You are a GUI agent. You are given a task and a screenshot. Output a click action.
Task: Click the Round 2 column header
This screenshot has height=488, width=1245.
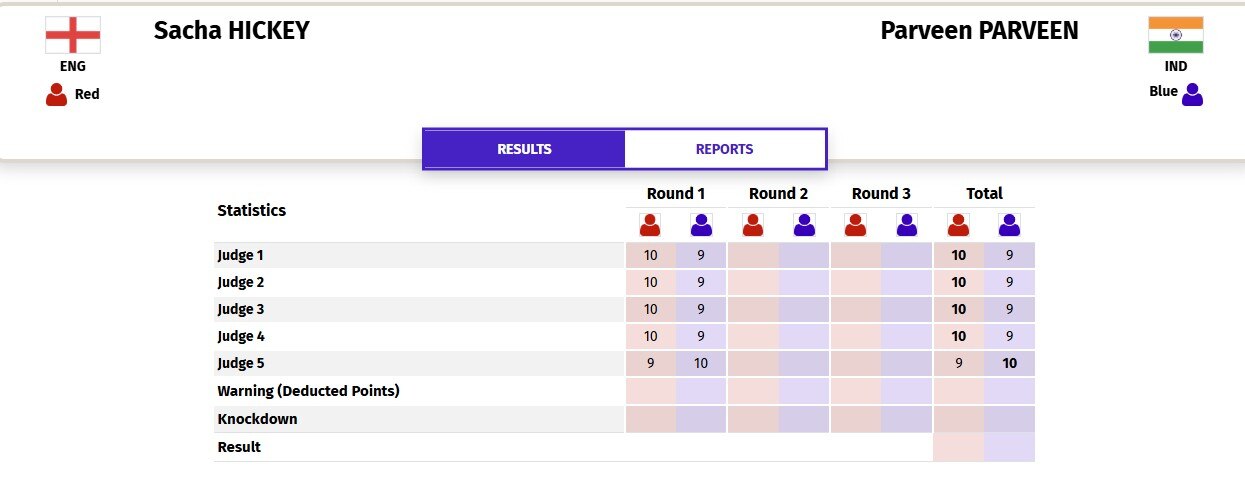pyautogui.click(x=778, y=193)
